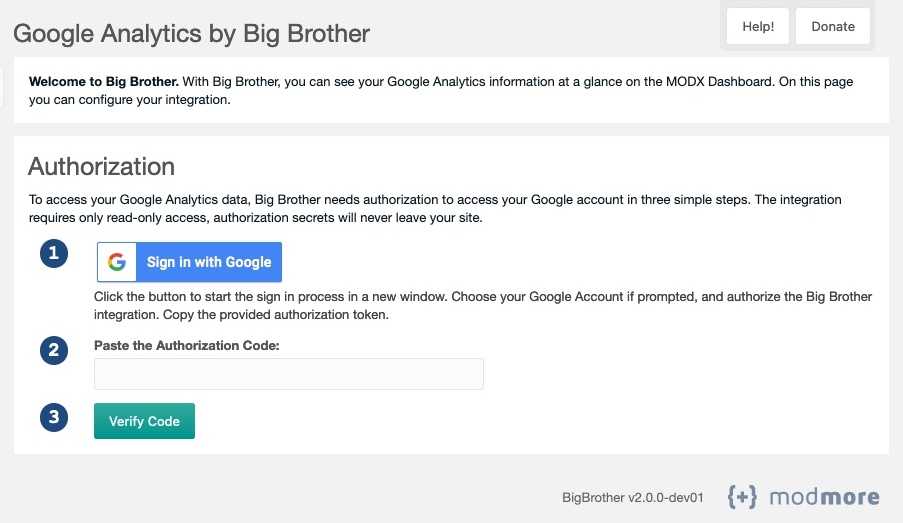
Task: Click the step 2 number badge
Action: click(54, 350)
